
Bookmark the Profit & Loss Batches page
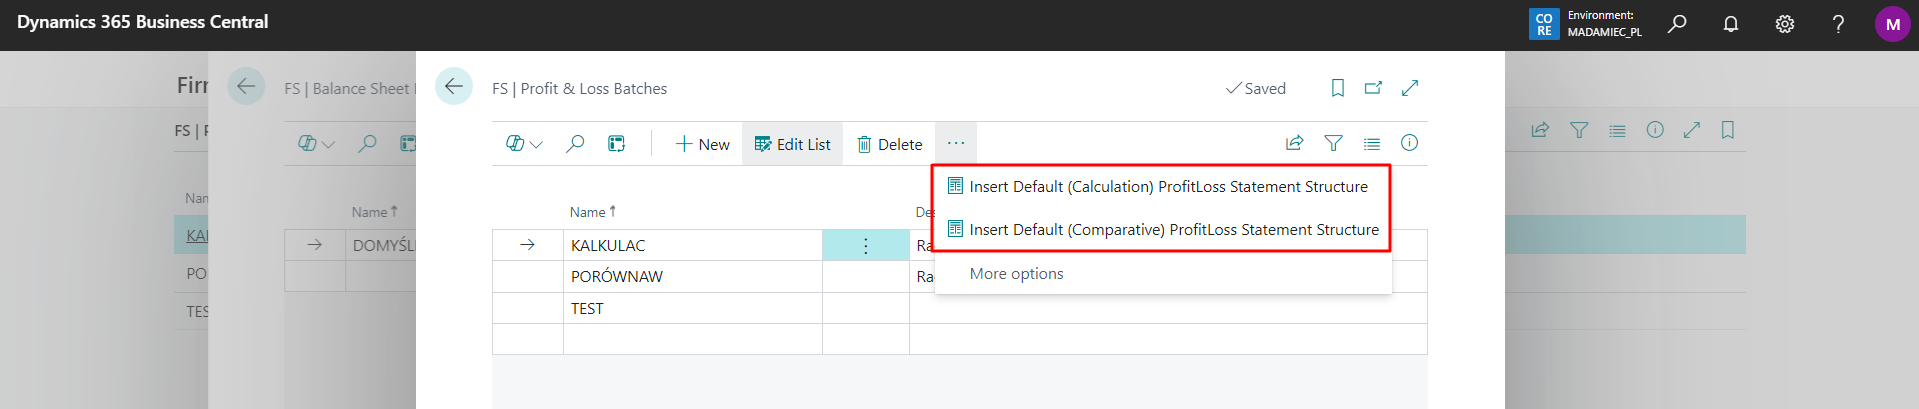(x=1337, y=88)
